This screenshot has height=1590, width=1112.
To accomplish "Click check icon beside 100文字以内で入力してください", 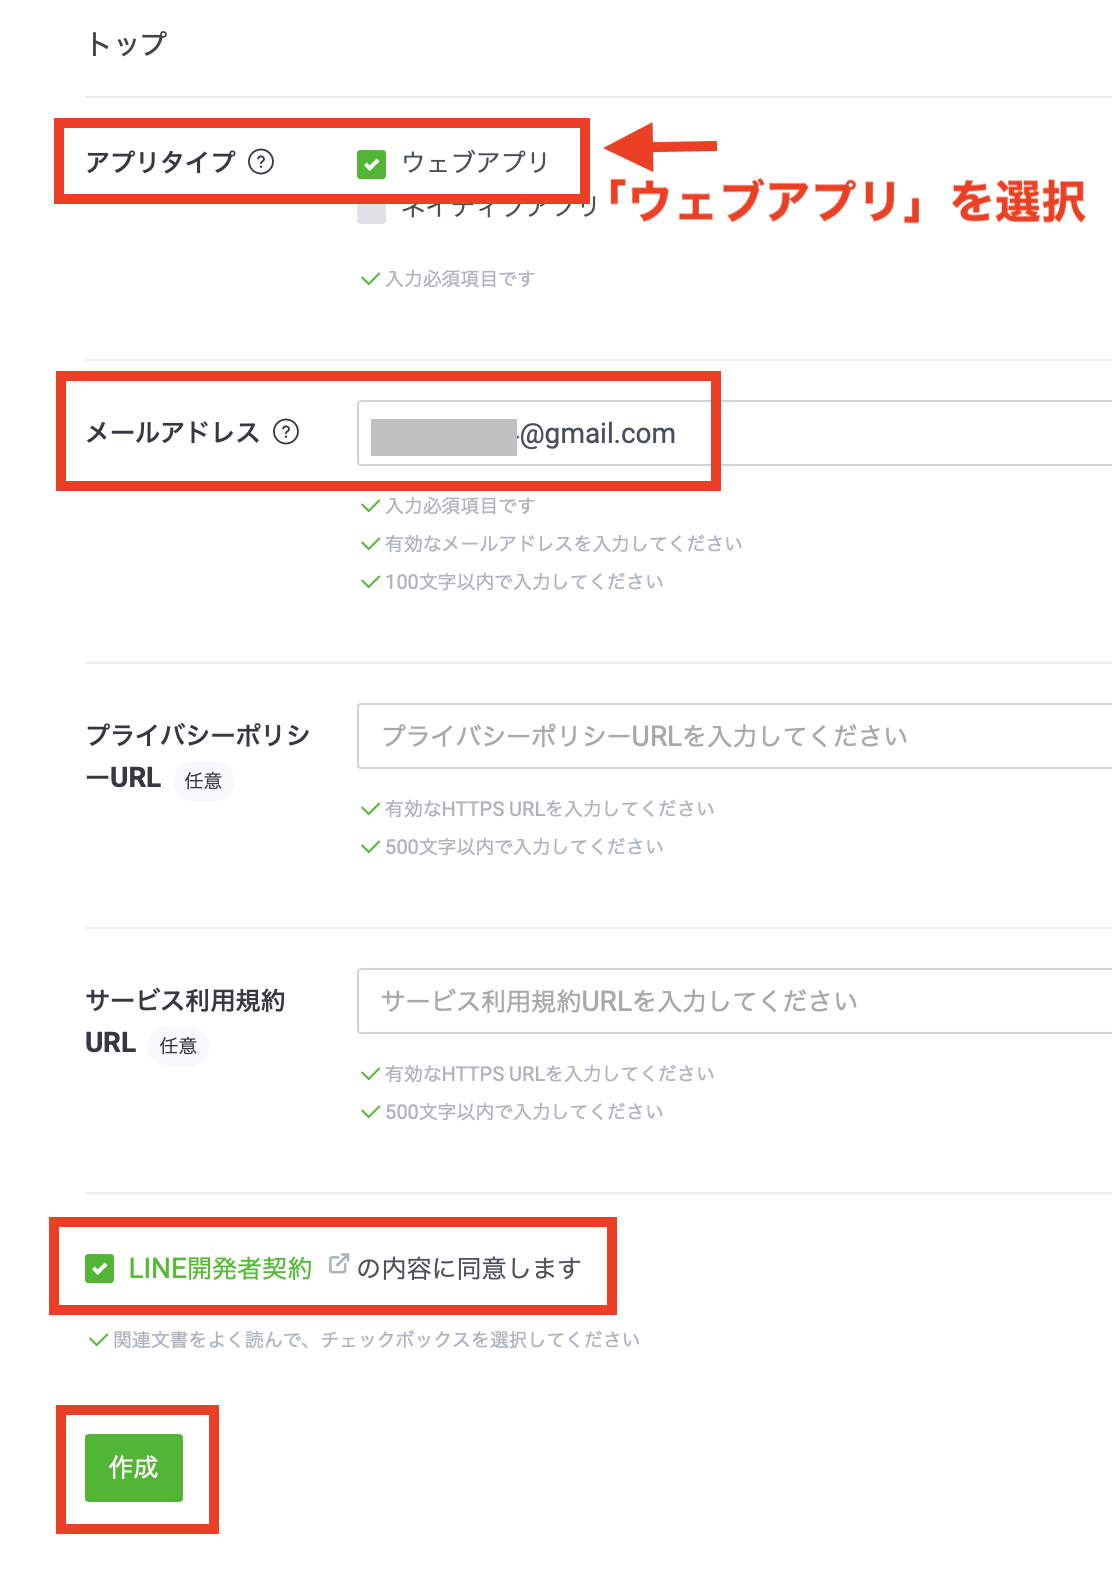I will coord(370,582).
